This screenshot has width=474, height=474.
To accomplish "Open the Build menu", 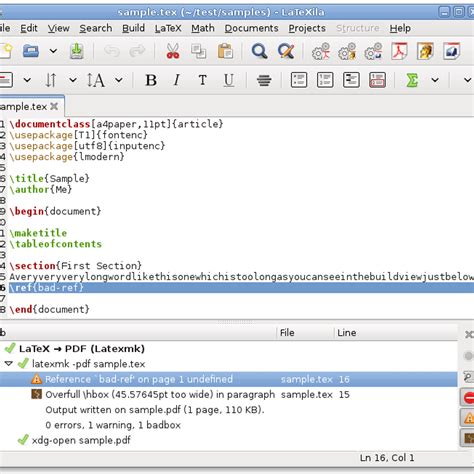I will coord(133,28).
